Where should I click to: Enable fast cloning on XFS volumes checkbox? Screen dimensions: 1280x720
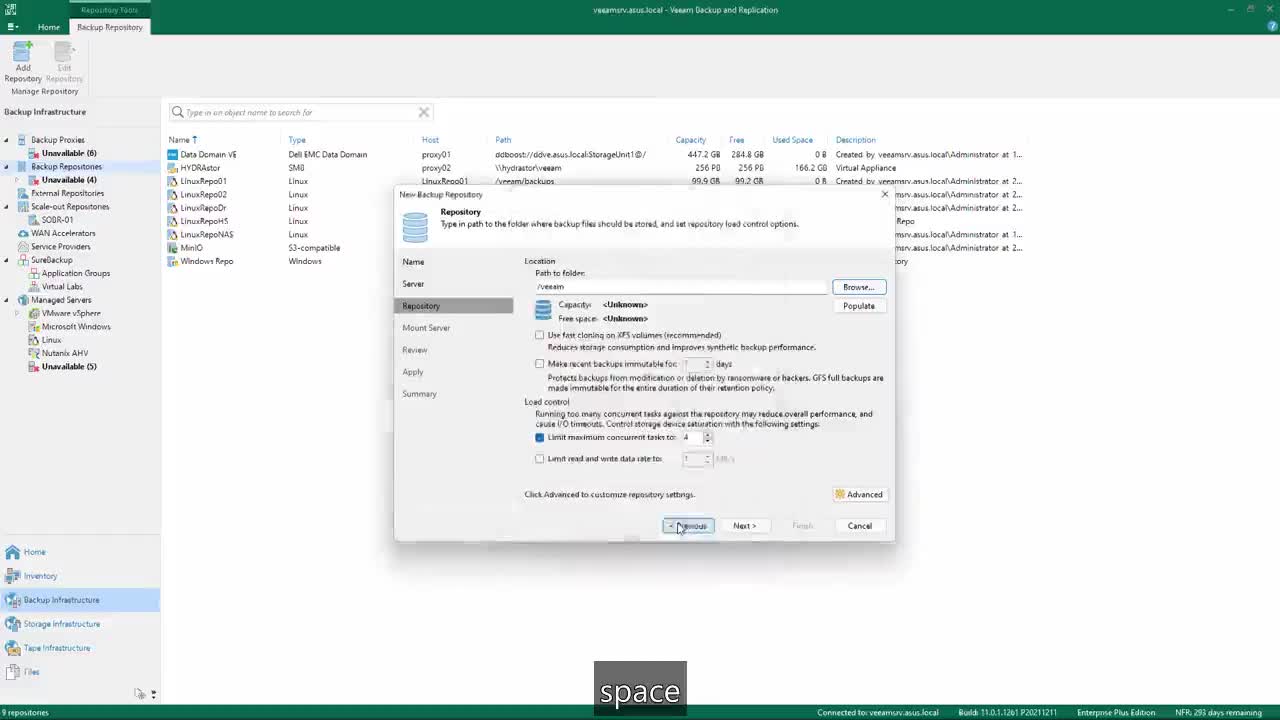pyautogui.click(x=540, y=335)
